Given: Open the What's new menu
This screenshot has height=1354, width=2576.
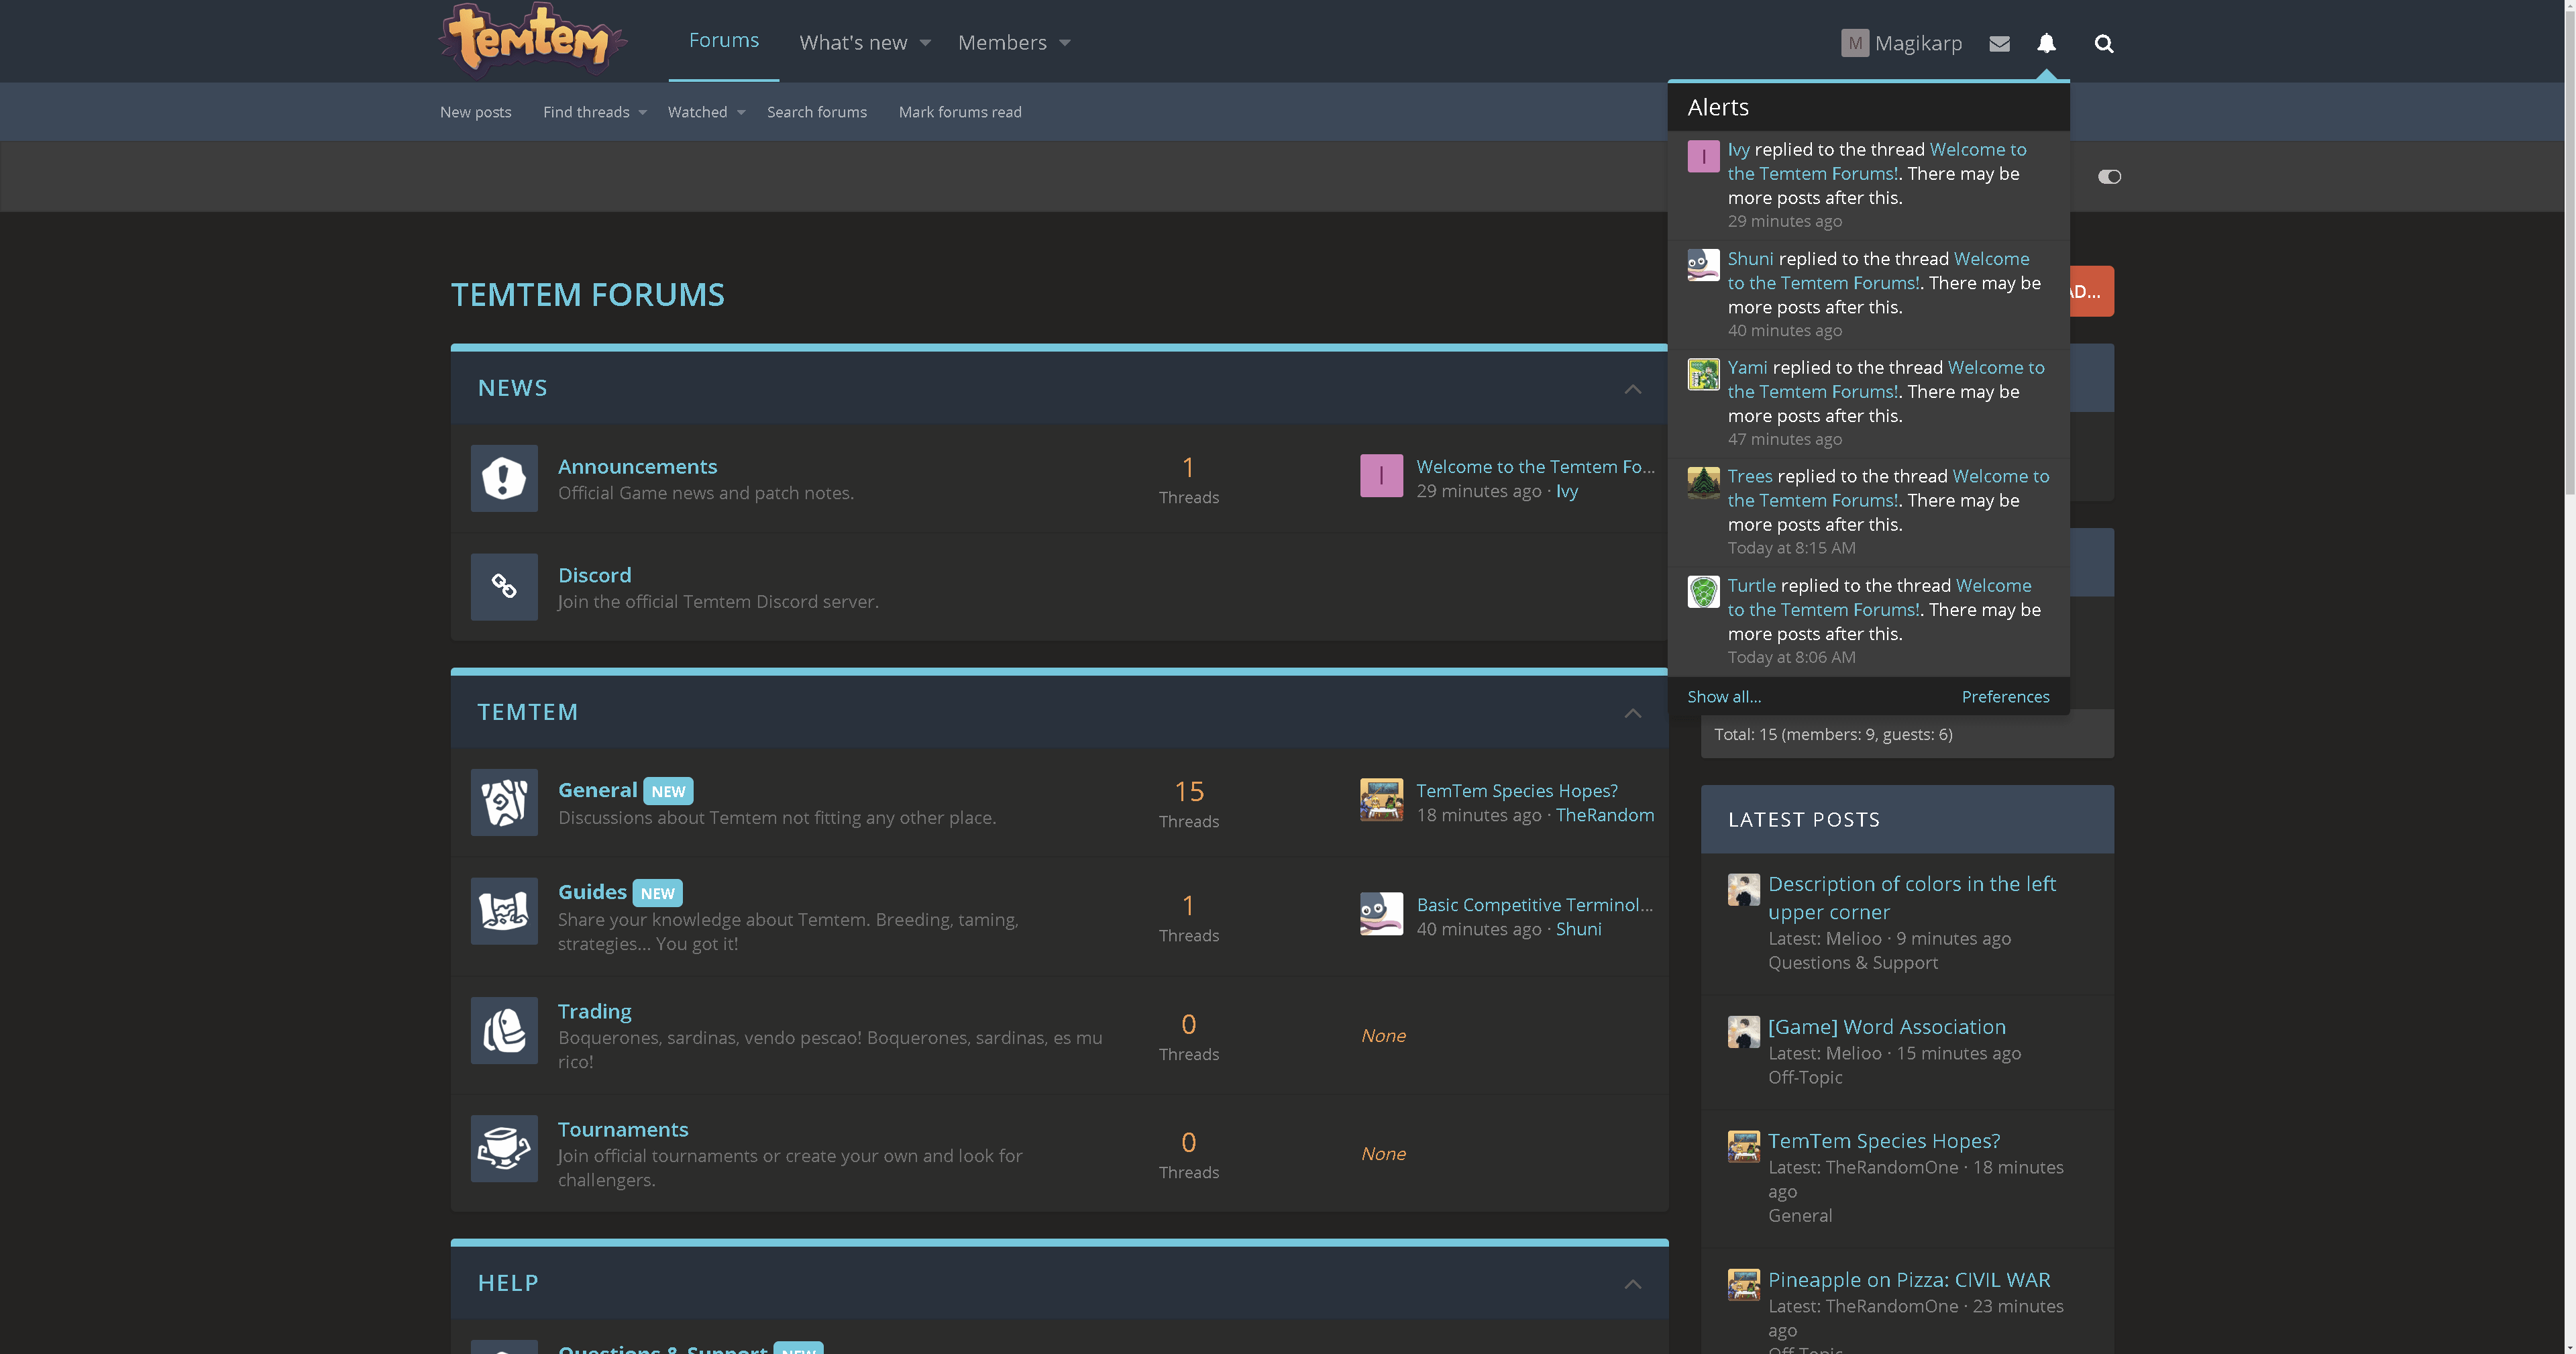Looking at the screenshot, I should pos(853,43).
